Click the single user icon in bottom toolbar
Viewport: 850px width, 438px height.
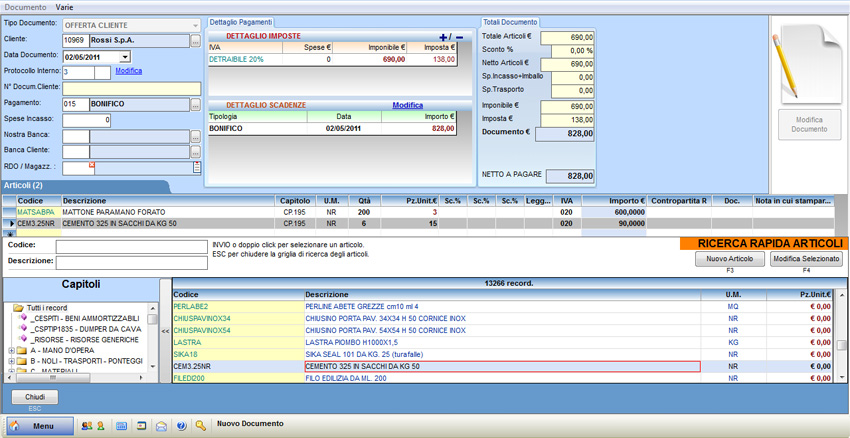[x=101, y=426]
